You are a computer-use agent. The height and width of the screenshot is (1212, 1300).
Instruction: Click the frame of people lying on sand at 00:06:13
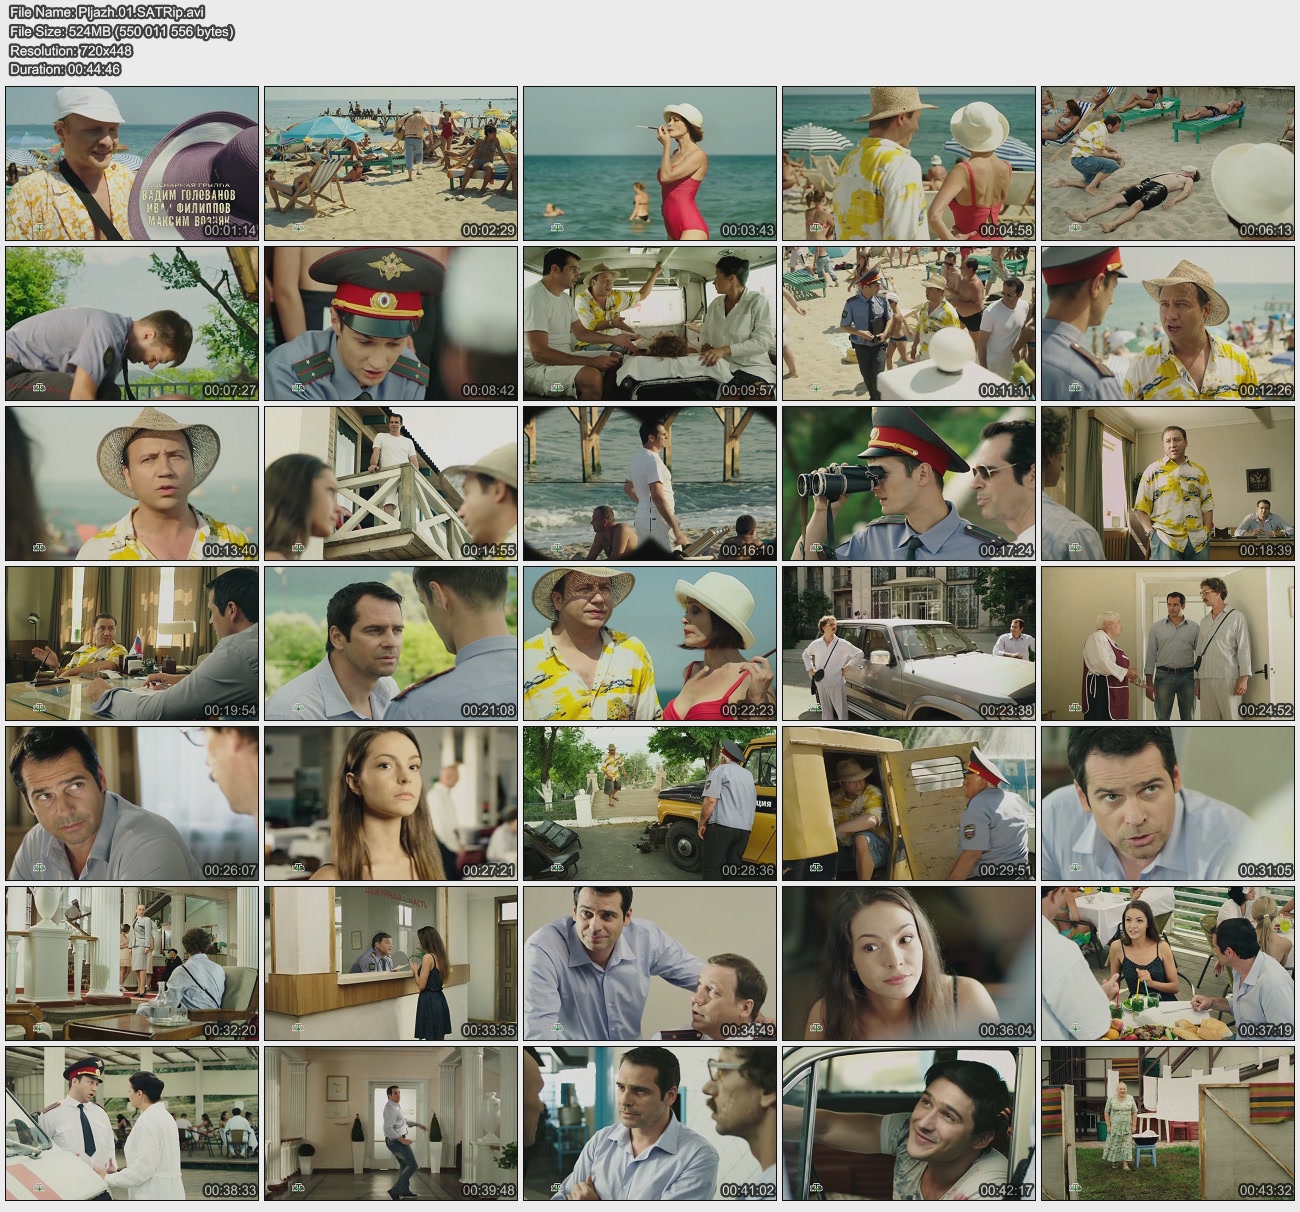point(1168,163)
